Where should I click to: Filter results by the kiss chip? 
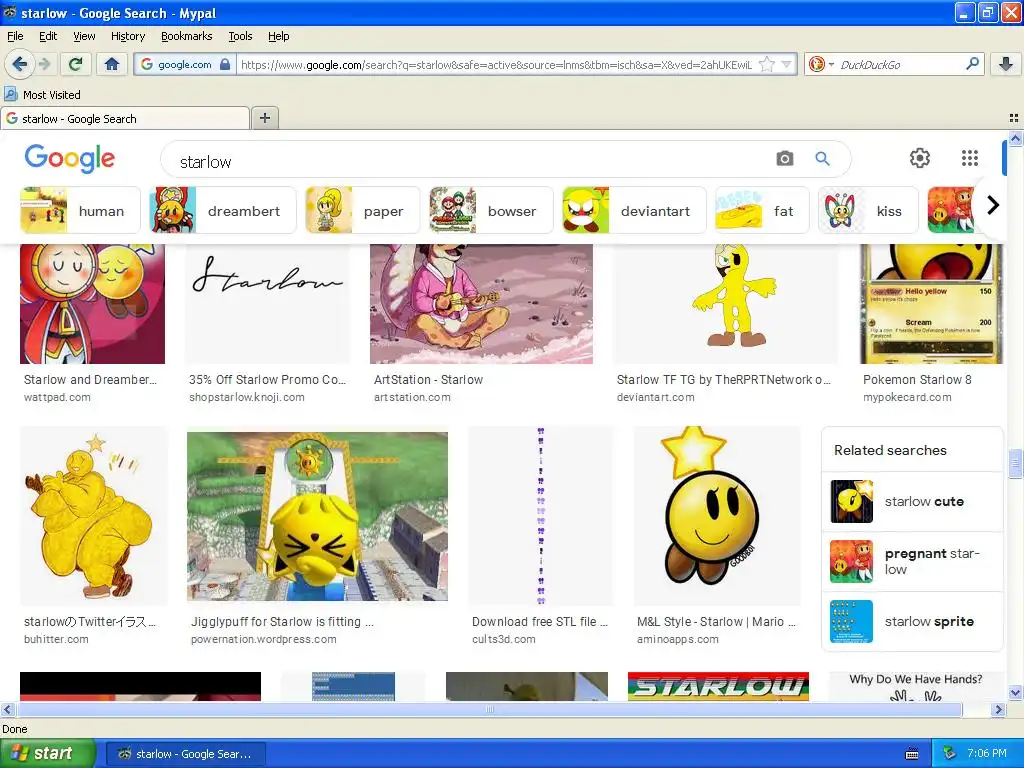(869, 210)
